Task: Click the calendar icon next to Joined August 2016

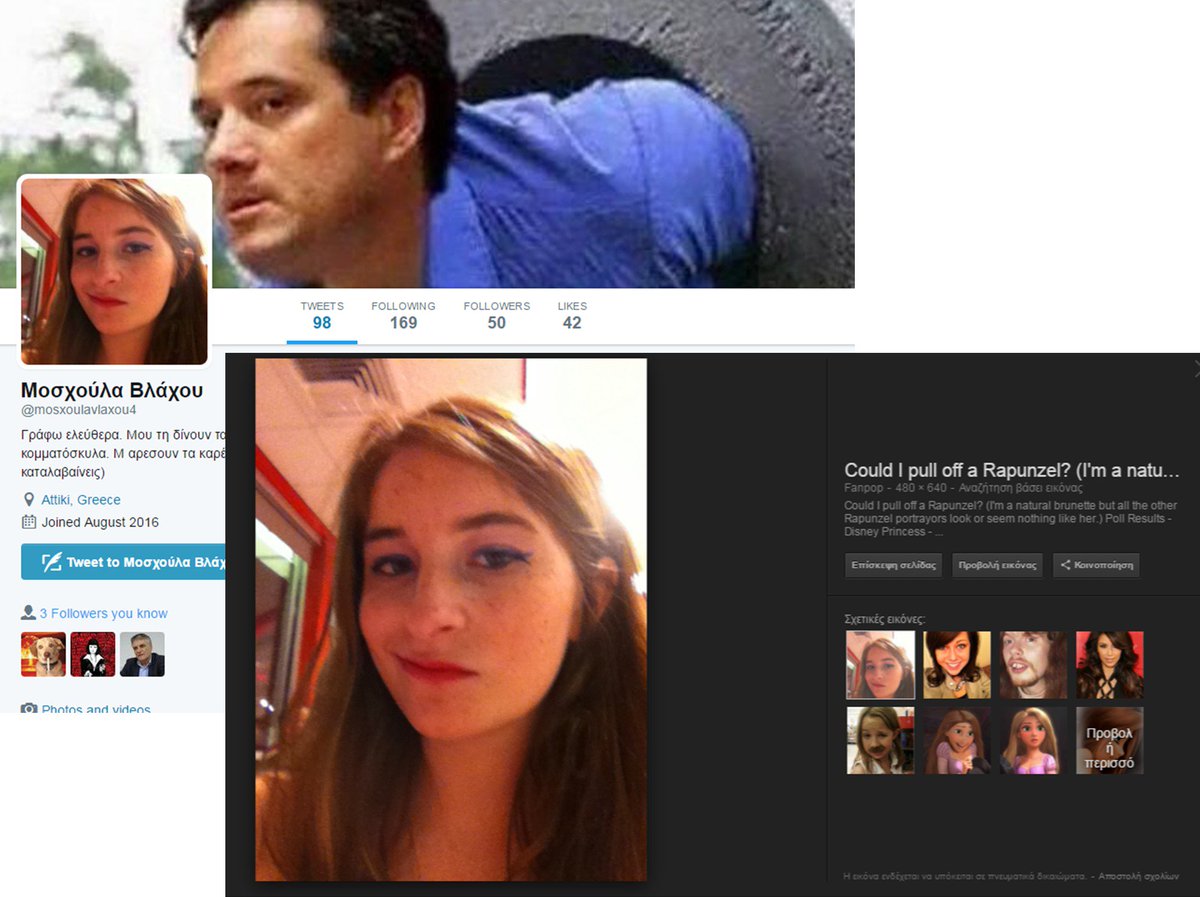Action: [29, 522]
